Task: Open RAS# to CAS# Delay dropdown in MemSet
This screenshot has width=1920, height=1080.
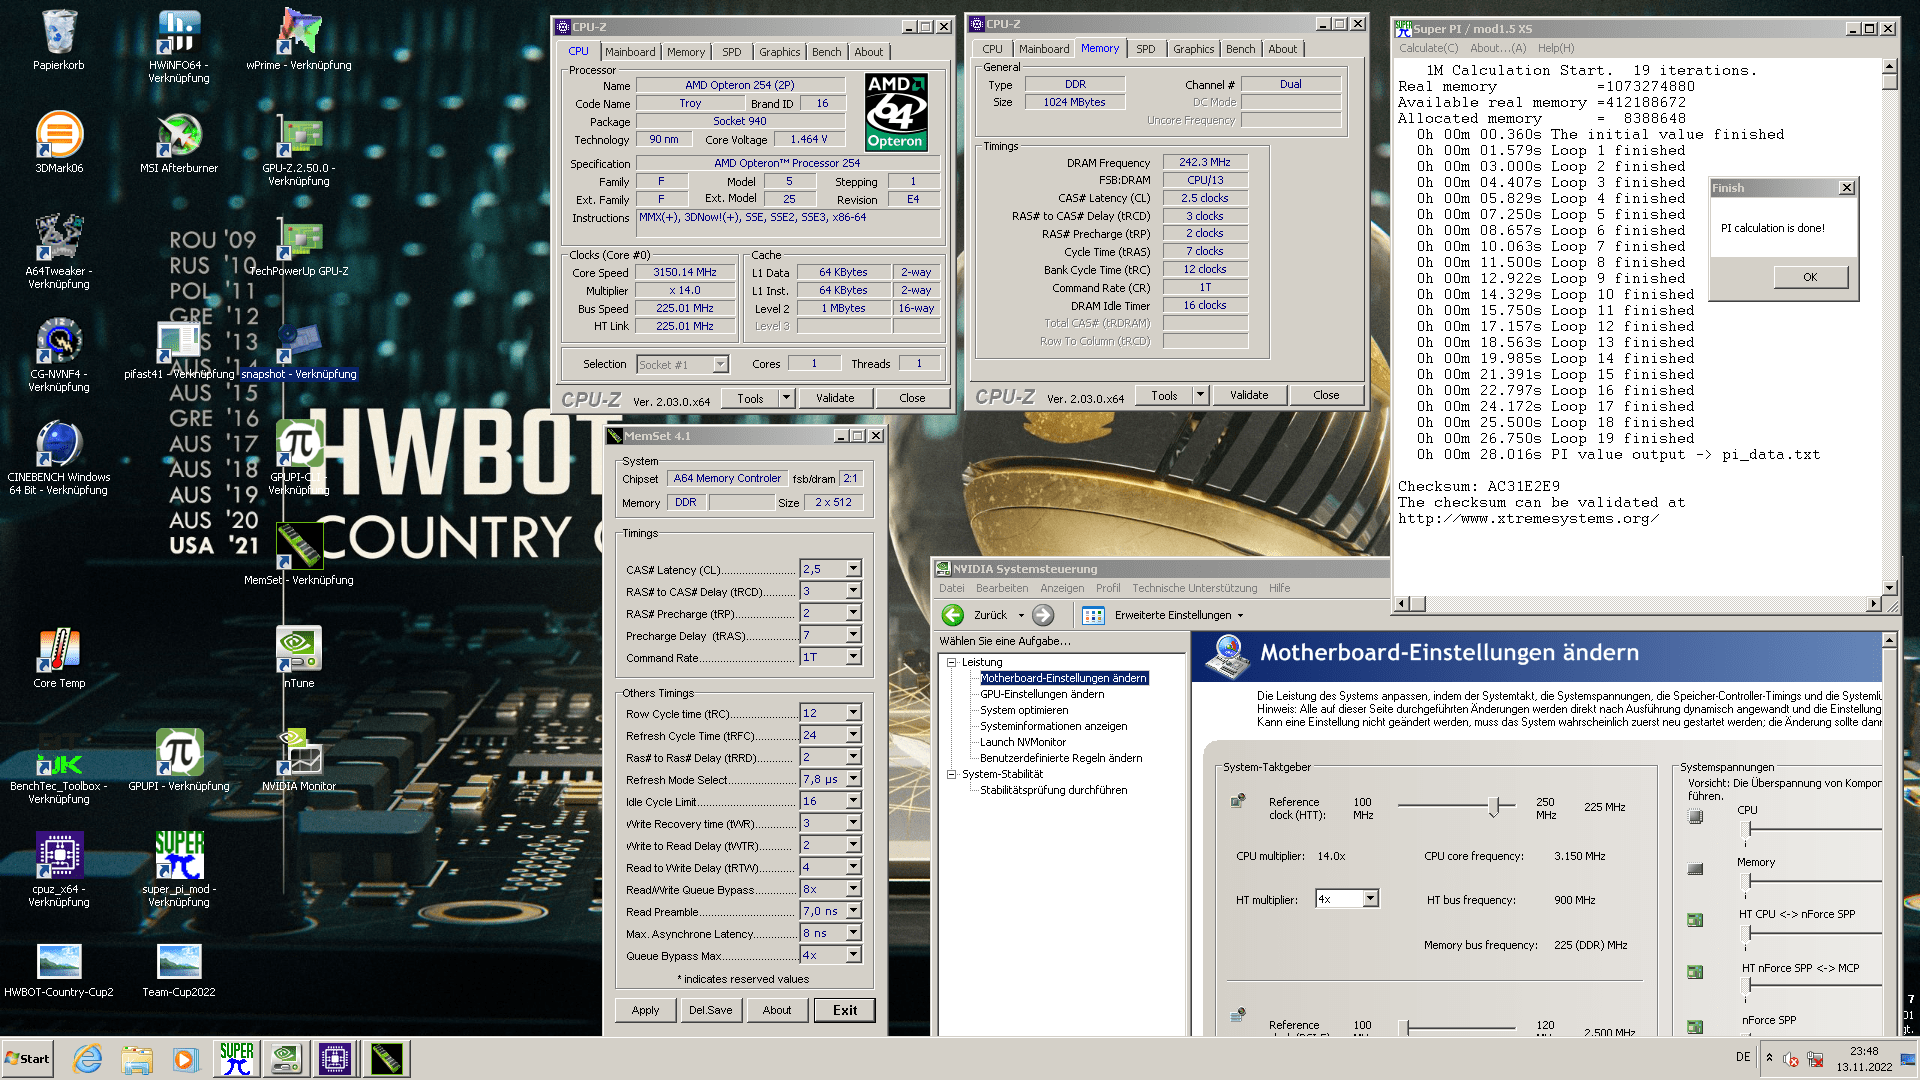Action: [x=853, y=591]
